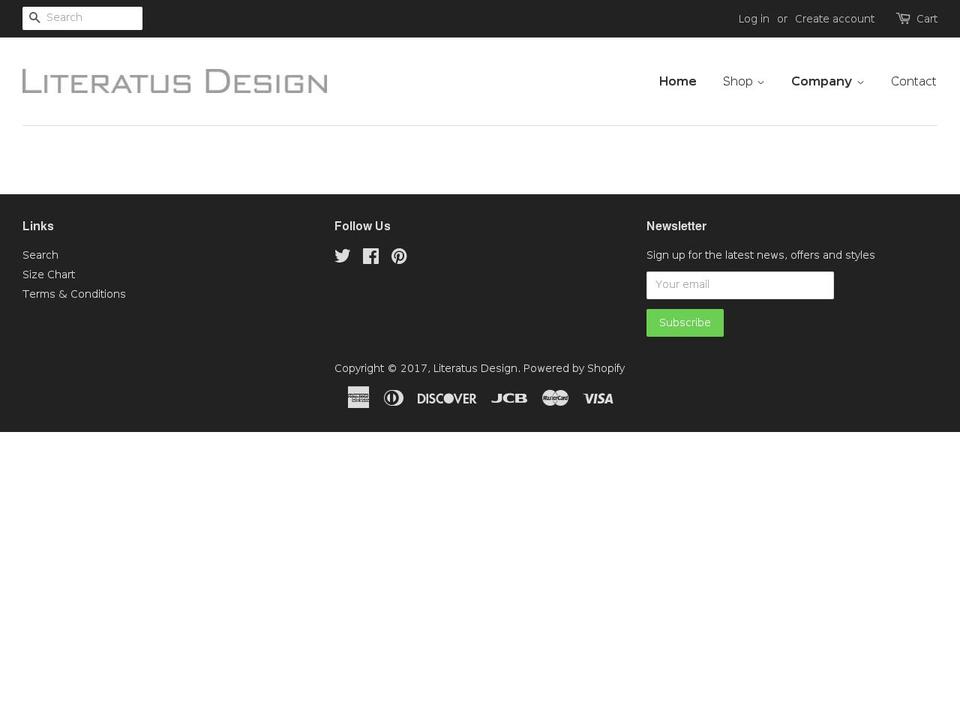The height and width of the screenshot is (720, 960).
Task: Open the shopping cart icon
Action: point(903,18)
